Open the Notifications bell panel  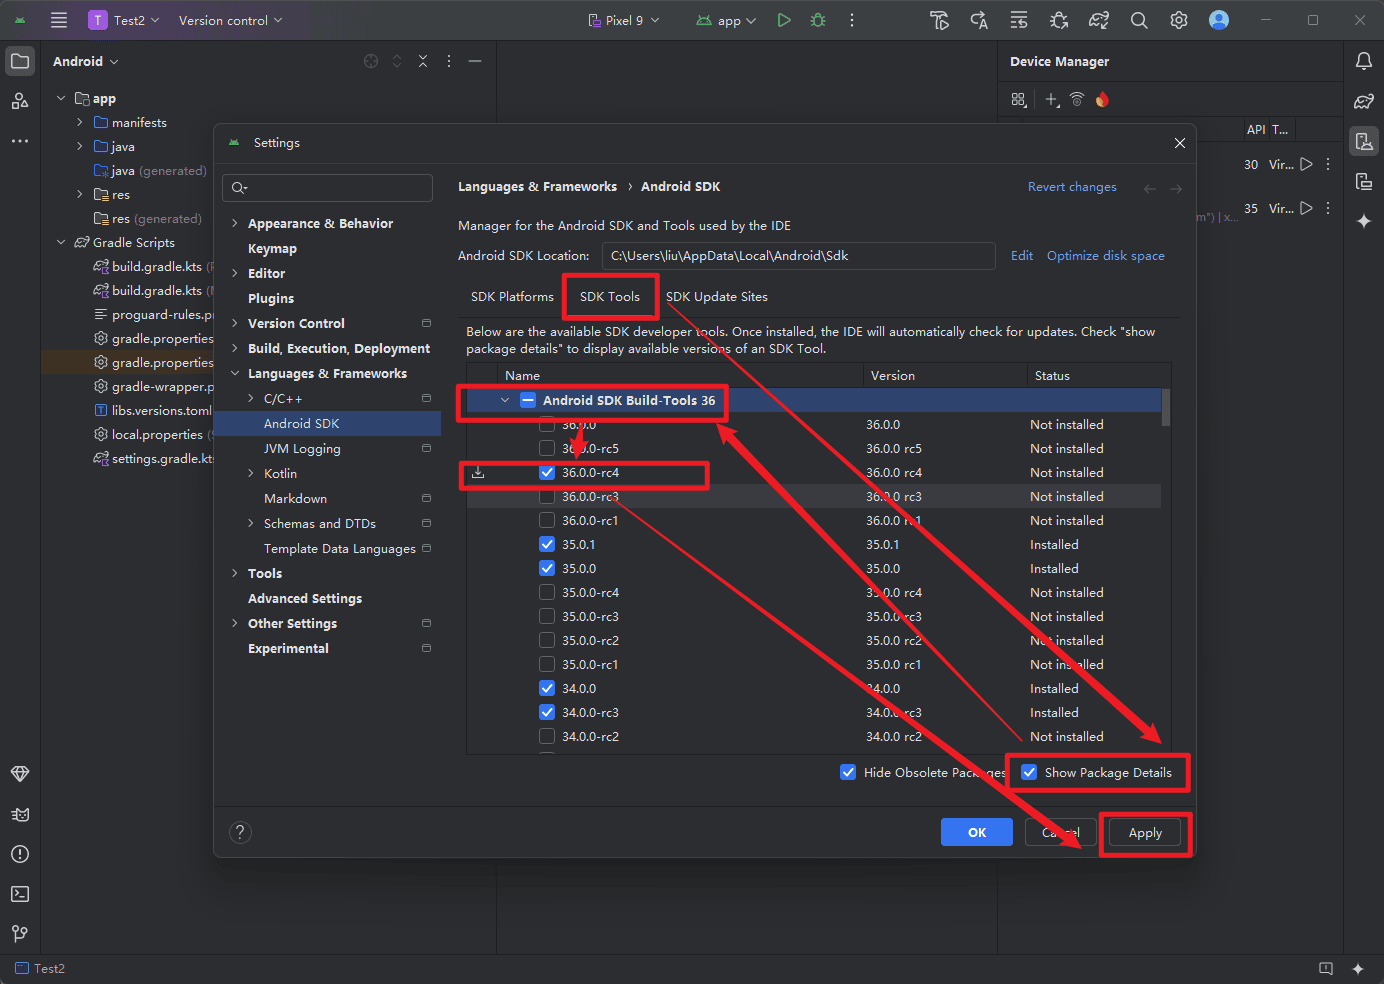click(x=1363, y=61)
